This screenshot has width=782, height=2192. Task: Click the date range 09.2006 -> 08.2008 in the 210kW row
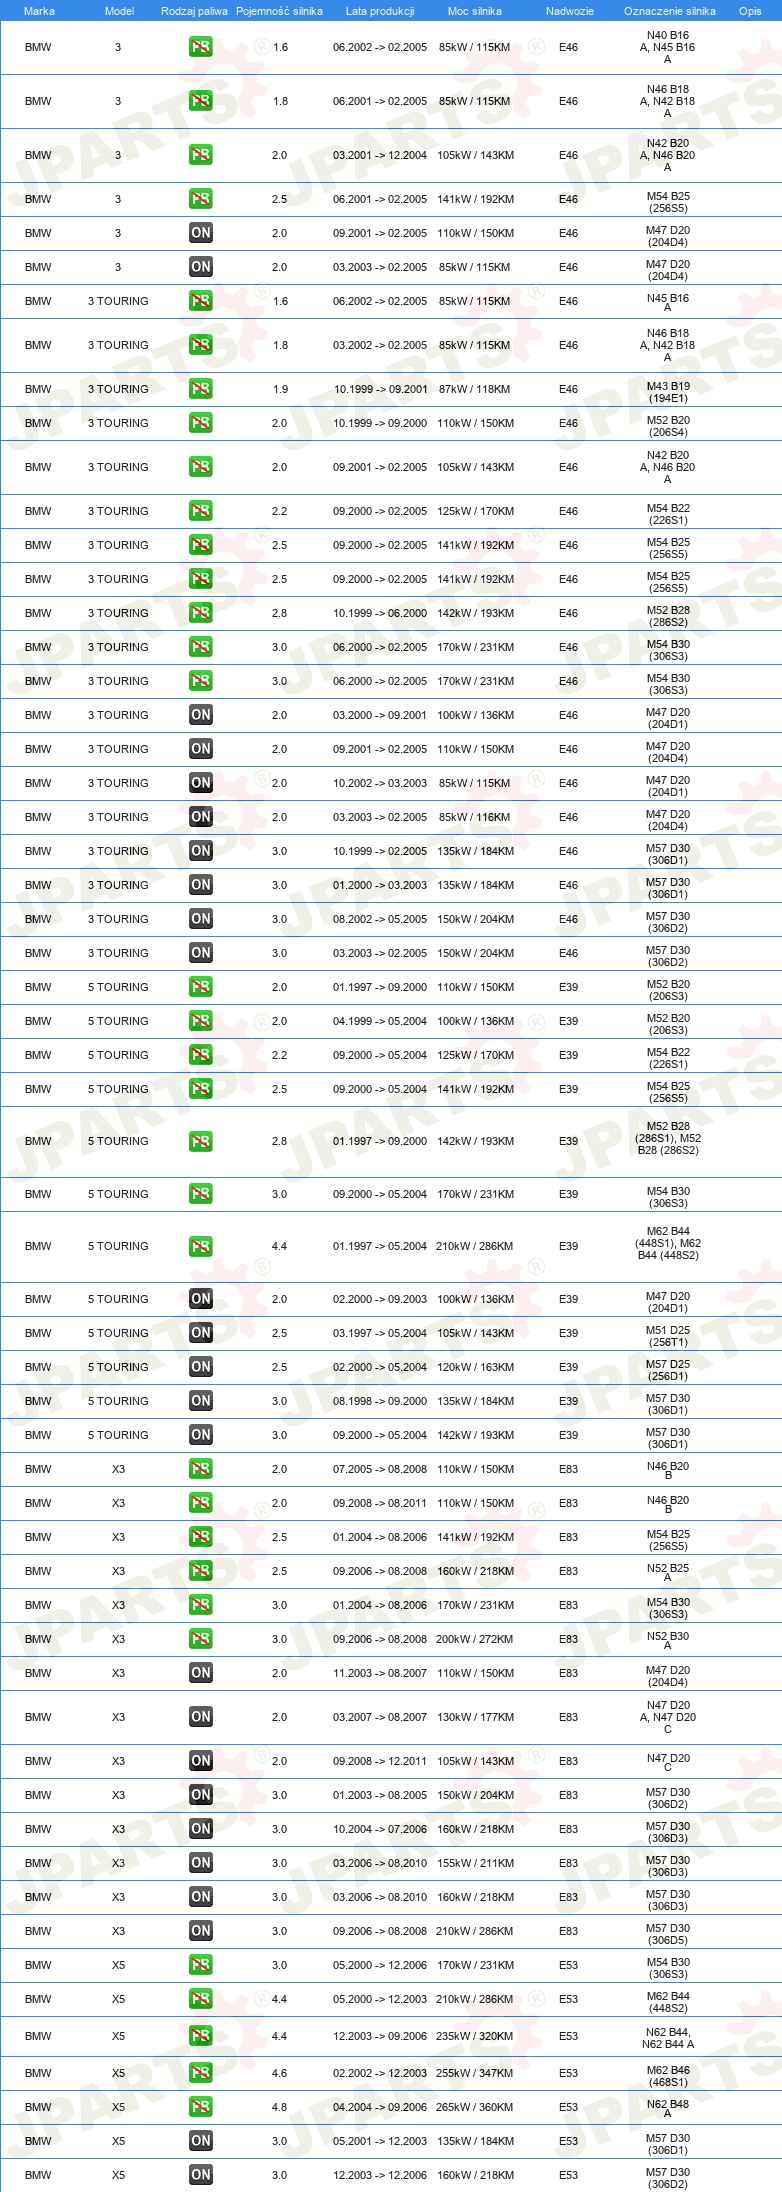pyautogui.click(x=380, y=1931)
